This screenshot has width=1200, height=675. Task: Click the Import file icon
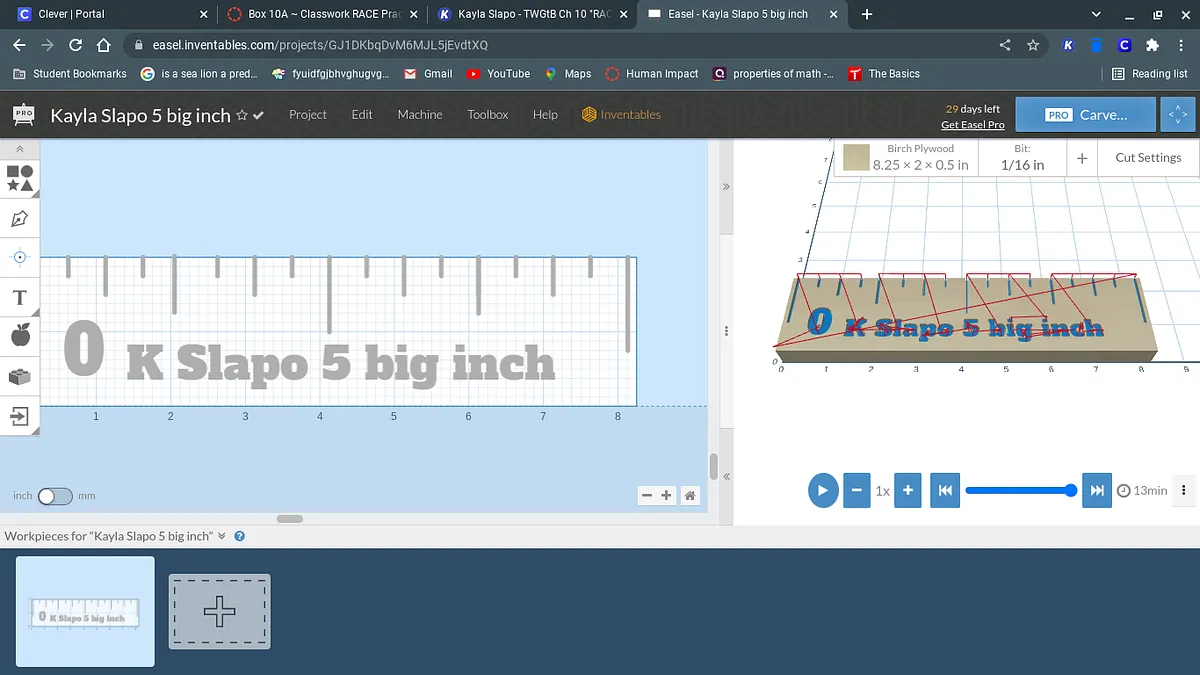[x=20, y=415]
